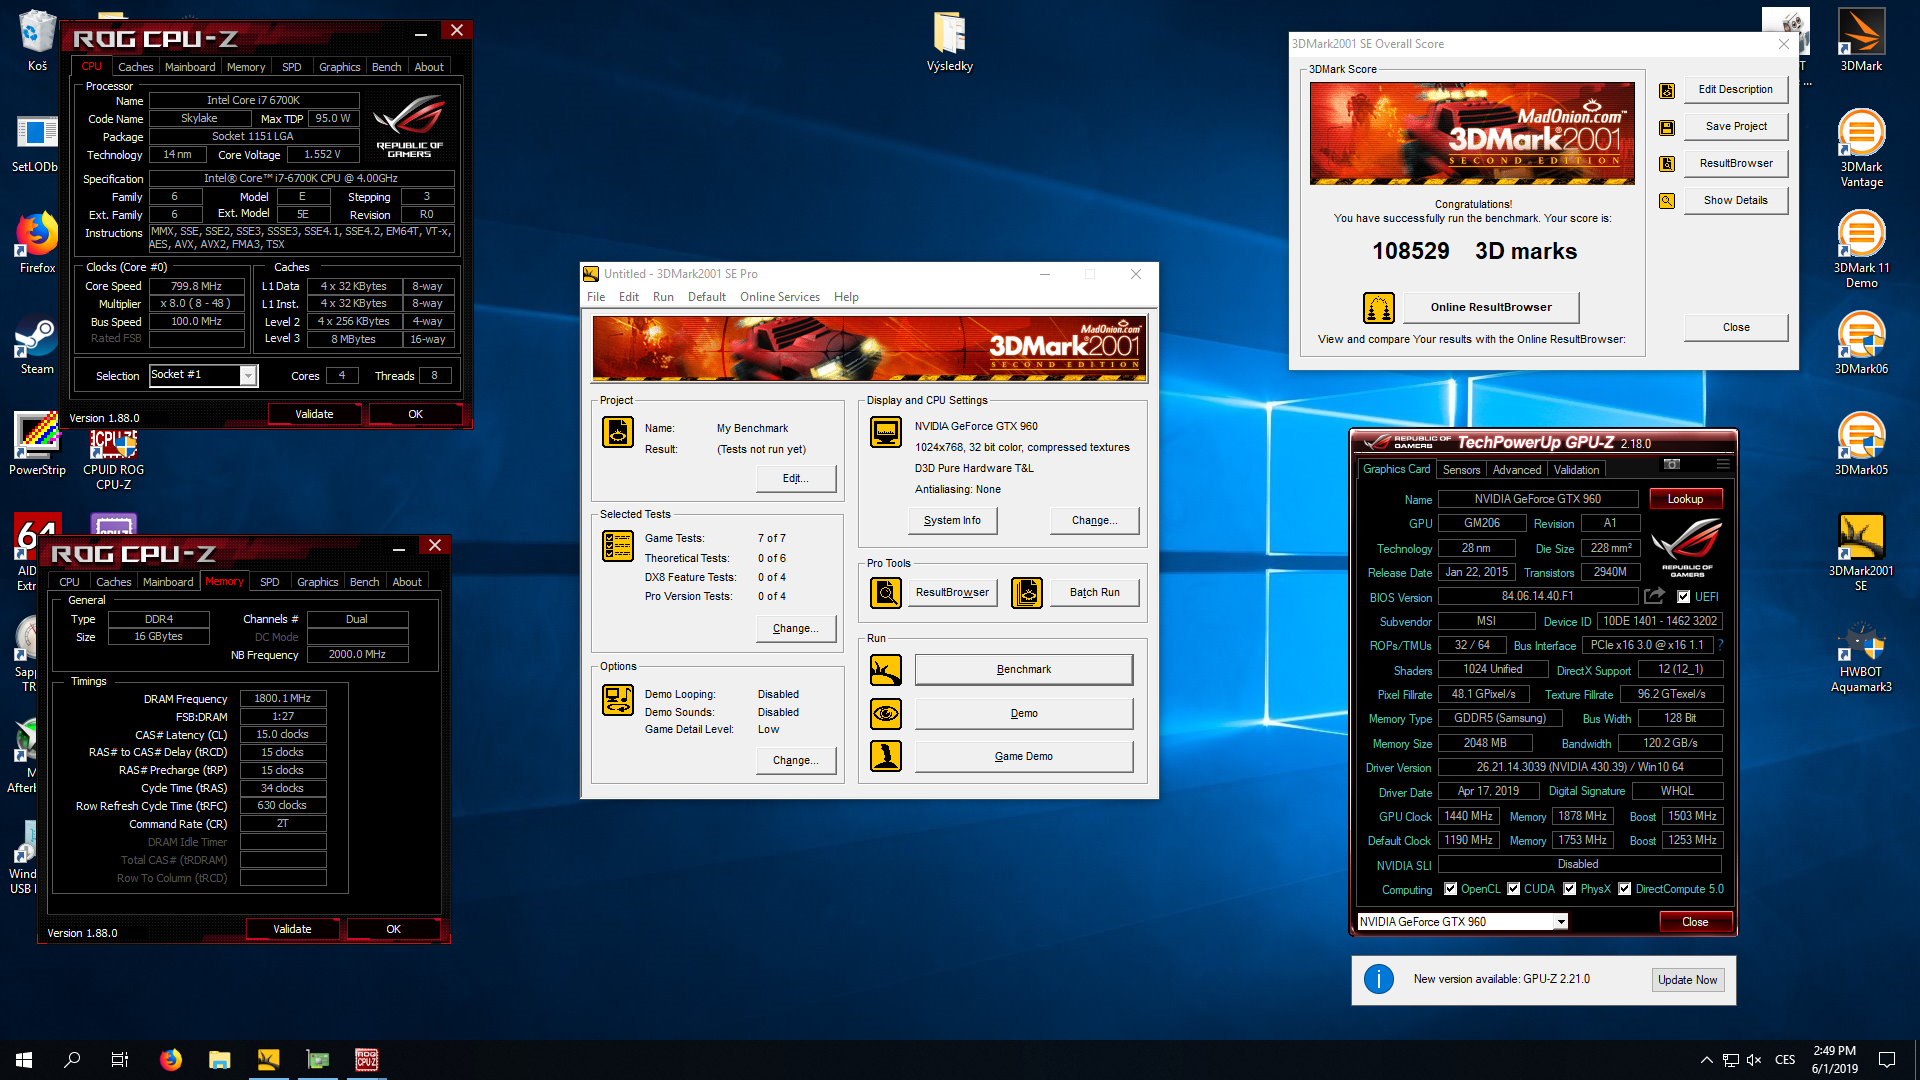Screen dimensions: 1920x1080
Task: Open the Run menu in 3DMark2001
Action: click(x=663, y=297)
